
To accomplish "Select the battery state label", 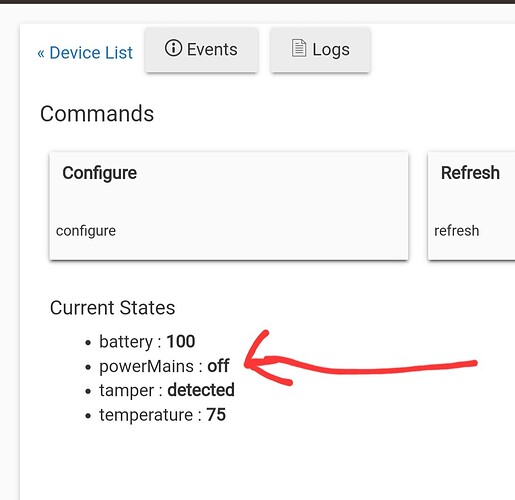I will click(x=126, y=342).
